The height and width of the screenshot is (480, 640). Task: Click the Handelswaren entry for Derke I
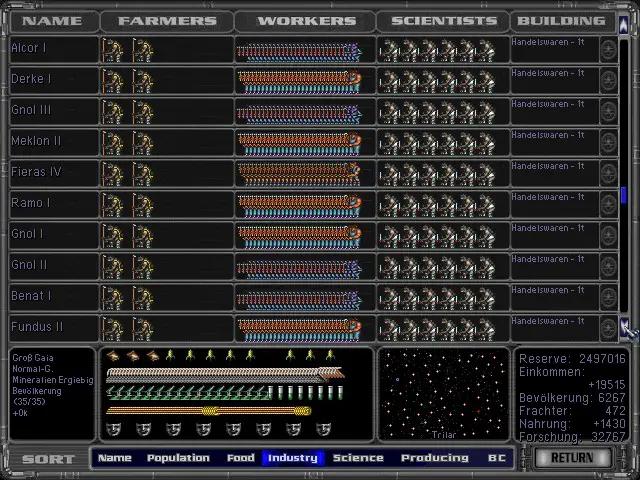pos(548,73)
